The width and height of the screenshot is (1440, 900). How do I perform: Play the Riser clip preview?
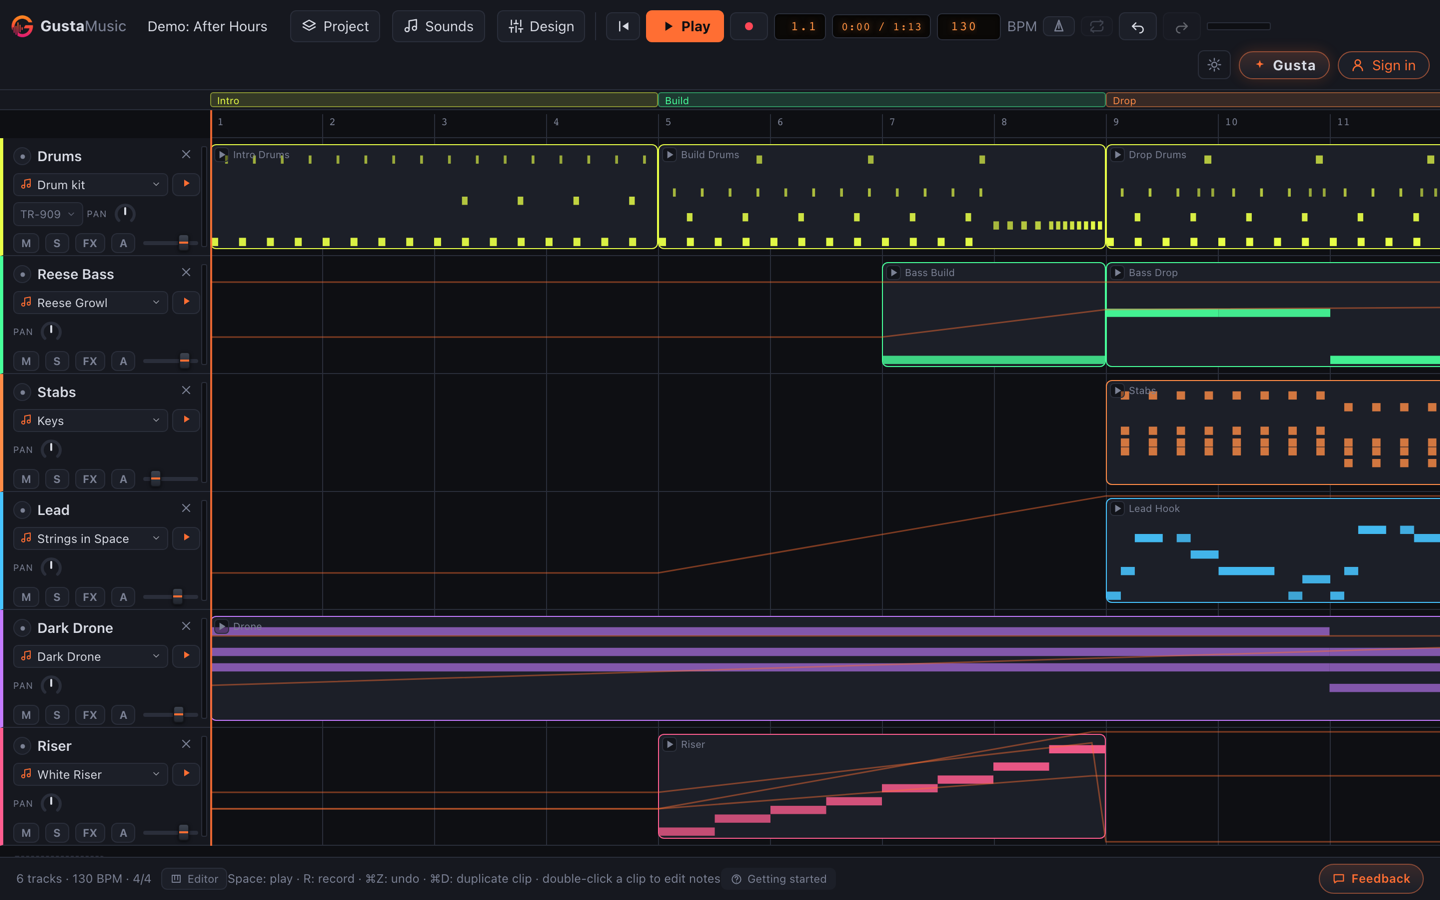[670, 745]
